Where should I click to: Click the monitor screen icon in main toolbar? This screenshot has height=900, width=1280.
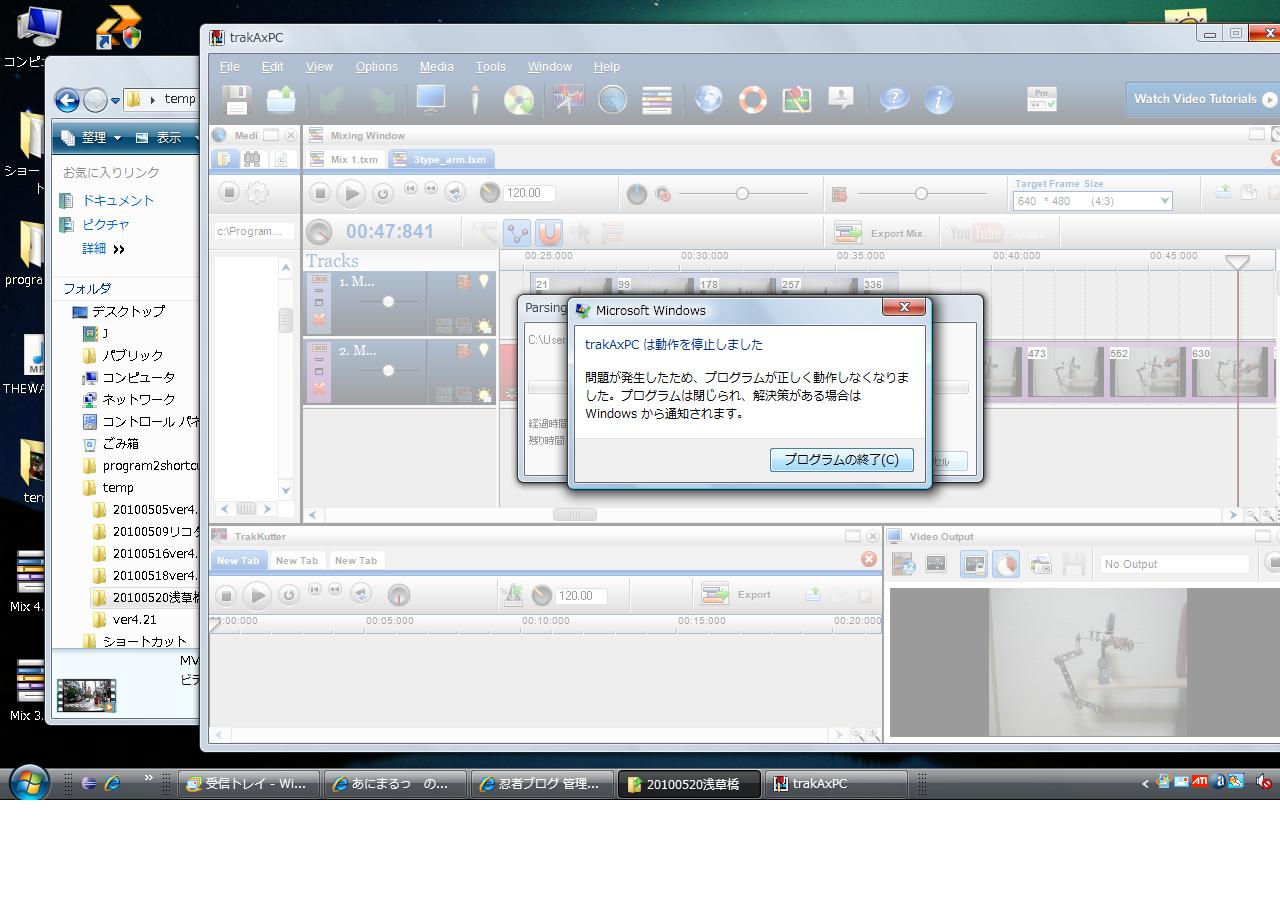431,99
